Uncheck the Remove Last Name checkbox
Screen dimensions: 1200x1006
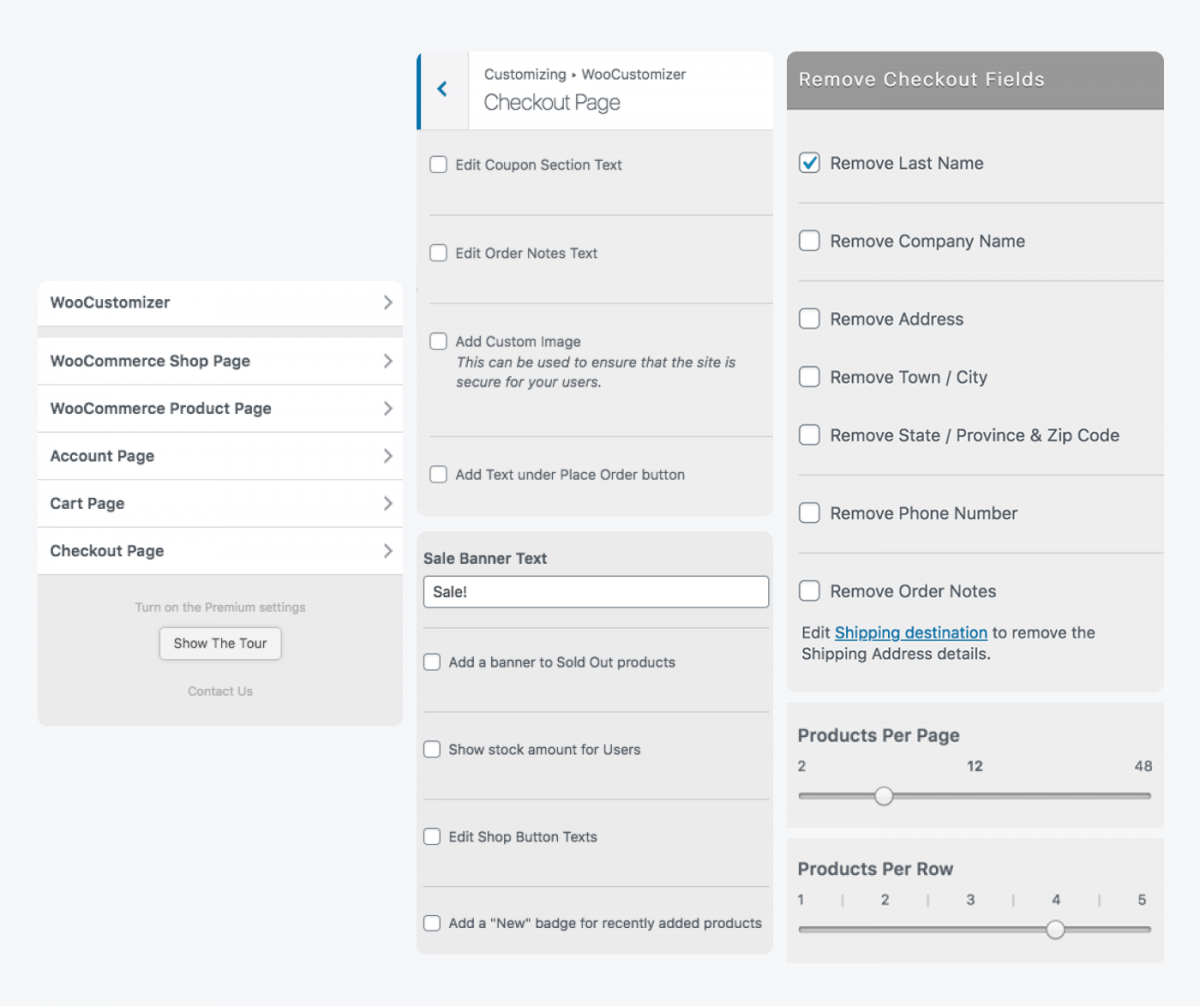tap(810, 163)
